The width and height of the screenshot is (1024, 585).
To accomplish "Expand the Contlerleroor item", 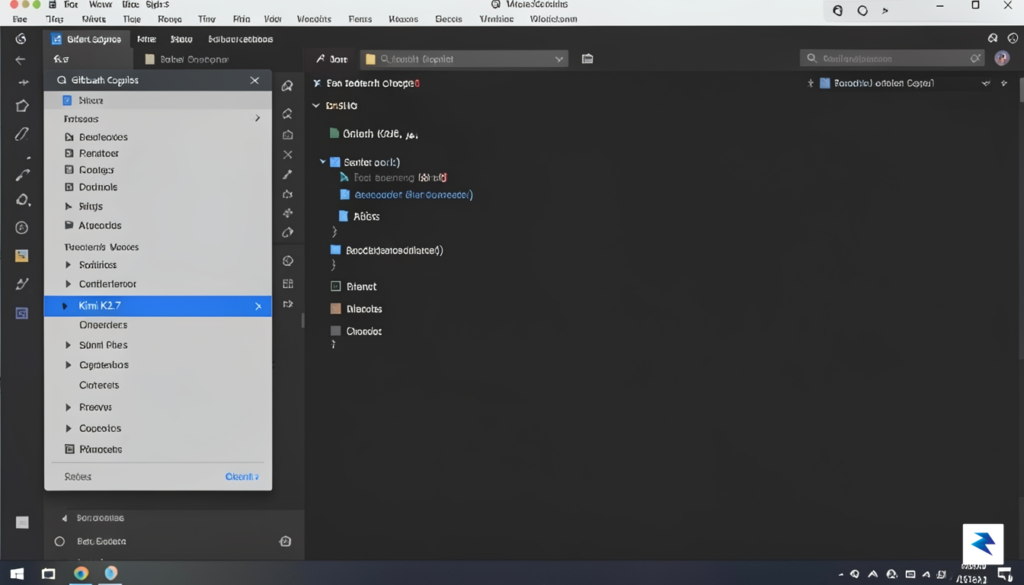I will [68, 284].
